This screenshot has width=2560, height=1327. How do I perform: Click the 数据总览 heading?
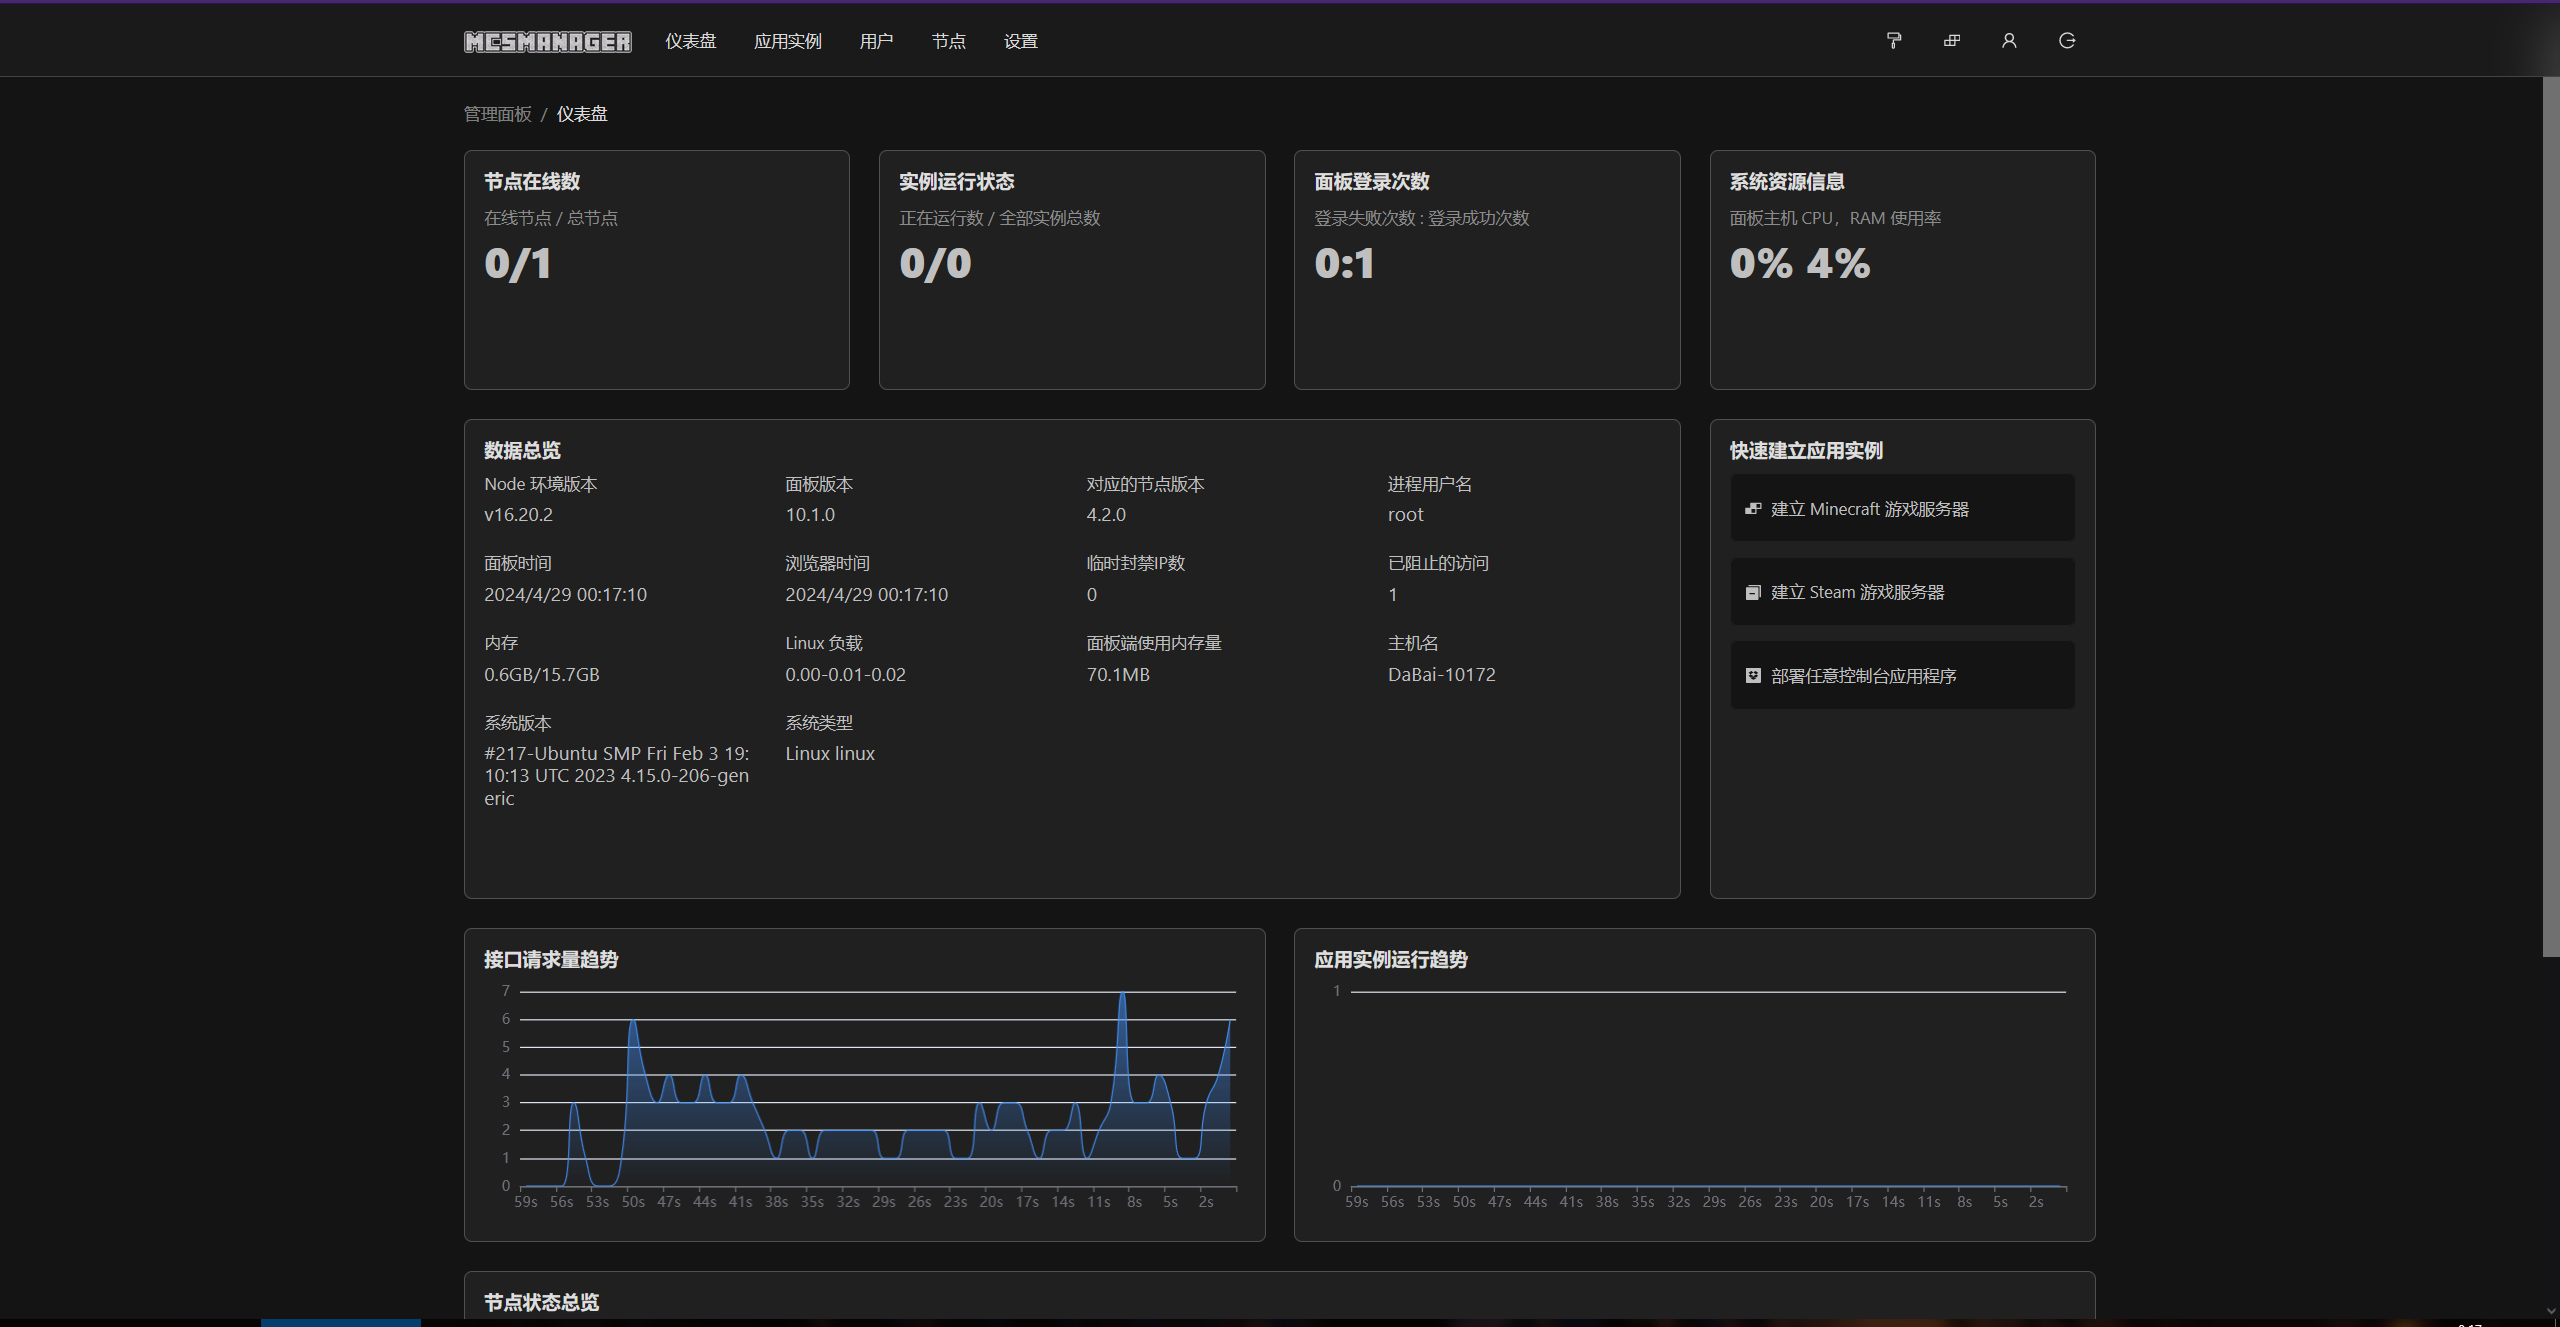click(522, 451)
